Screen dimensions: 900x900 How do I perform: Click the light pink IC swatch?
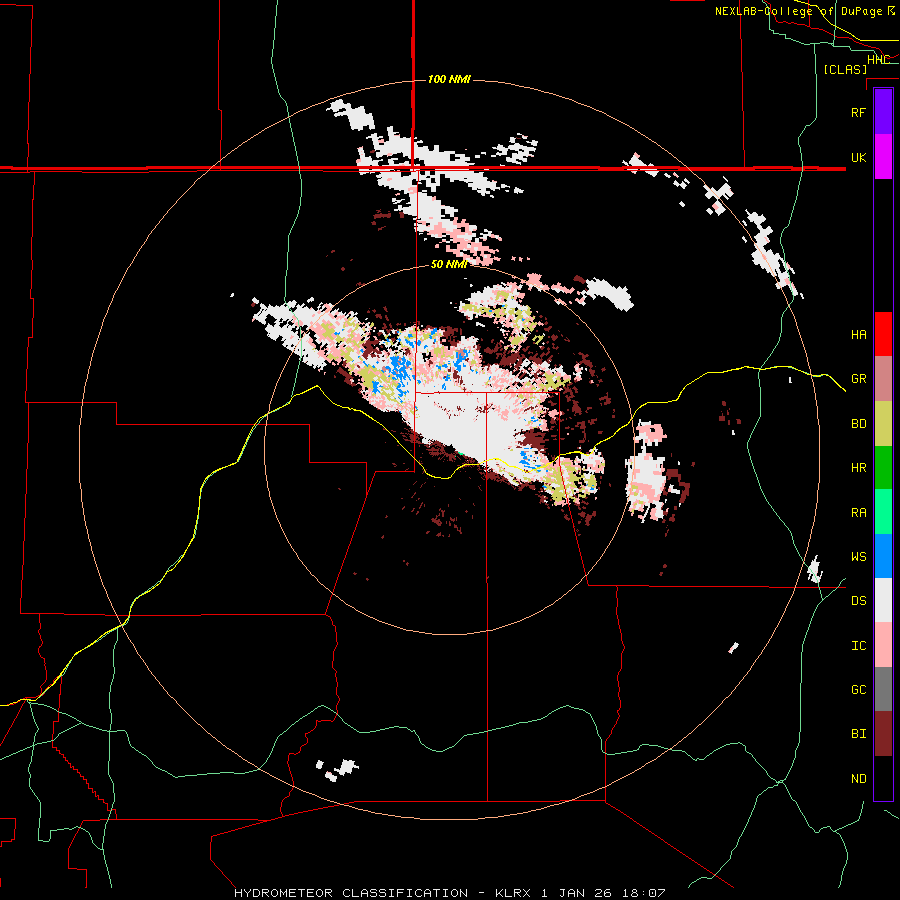(x=883, y=645)
